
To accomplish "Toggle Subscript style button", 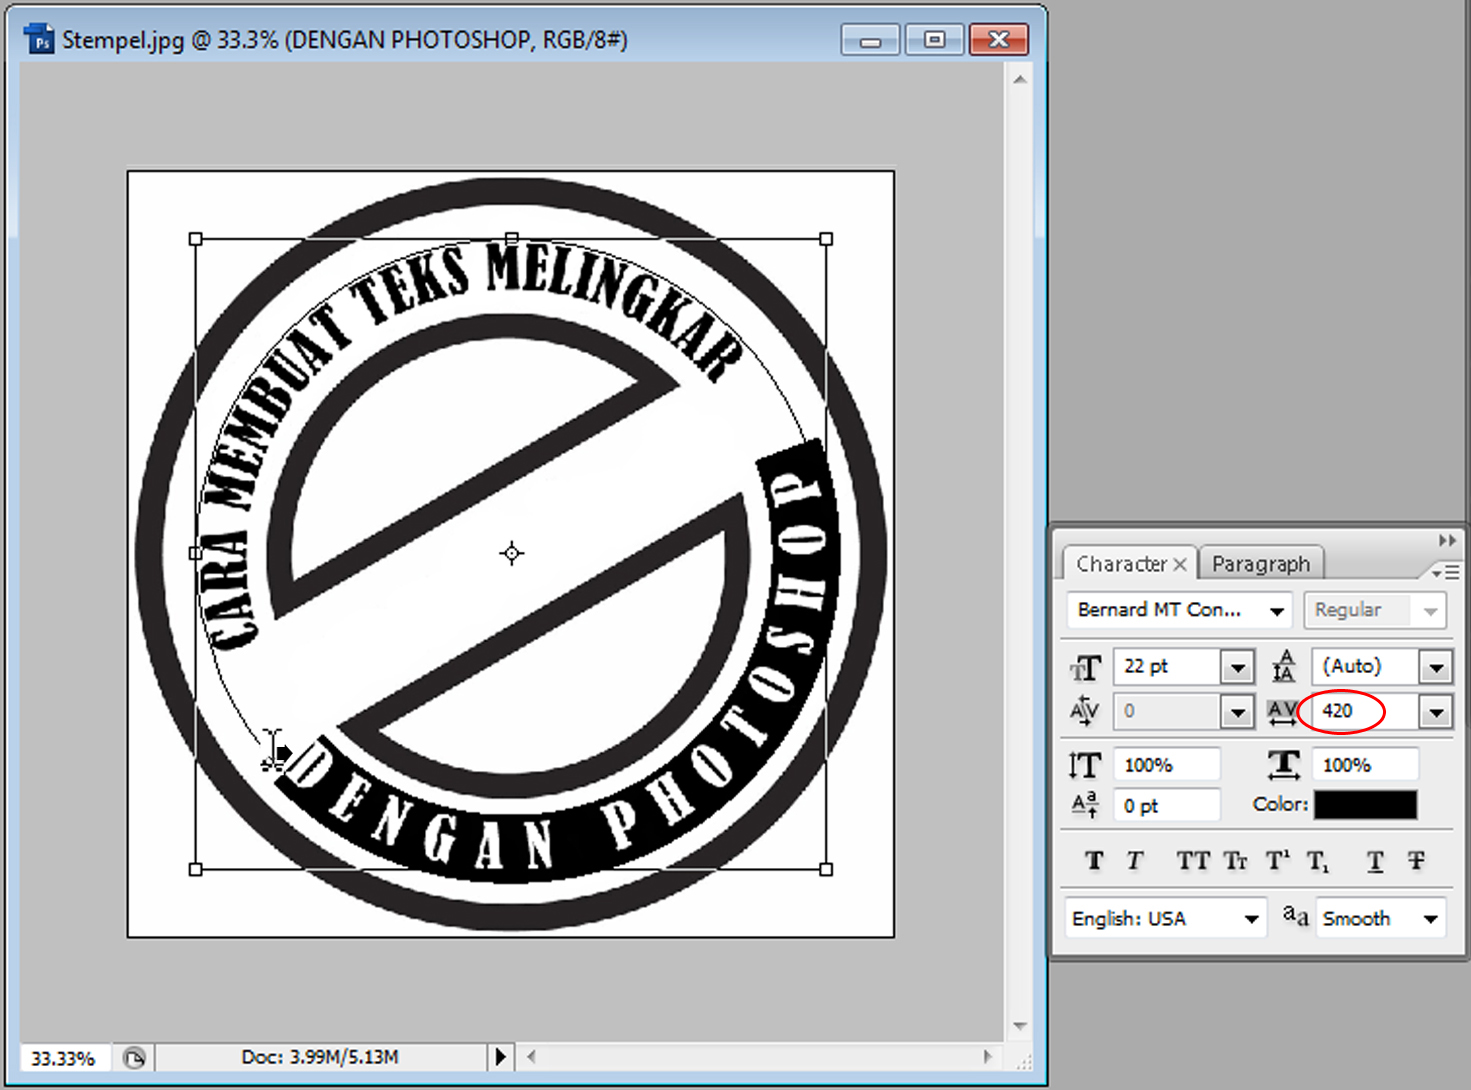I will tap(1318, 861).
